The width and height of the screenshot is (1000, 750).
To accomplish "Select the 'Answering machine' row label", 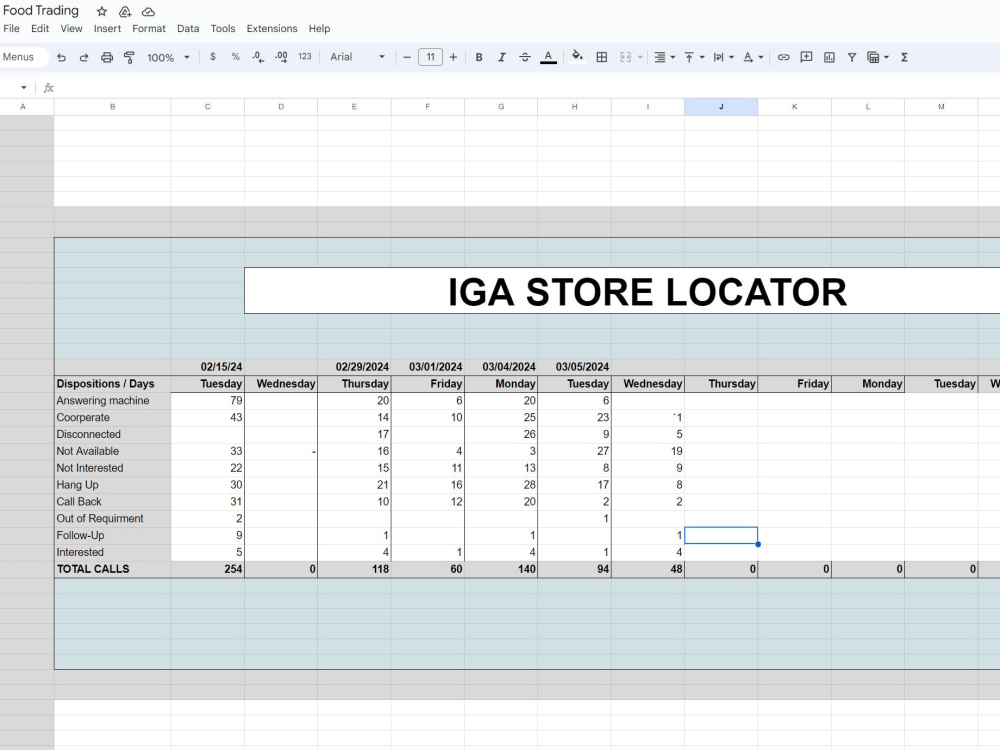I will pos(112,401).
